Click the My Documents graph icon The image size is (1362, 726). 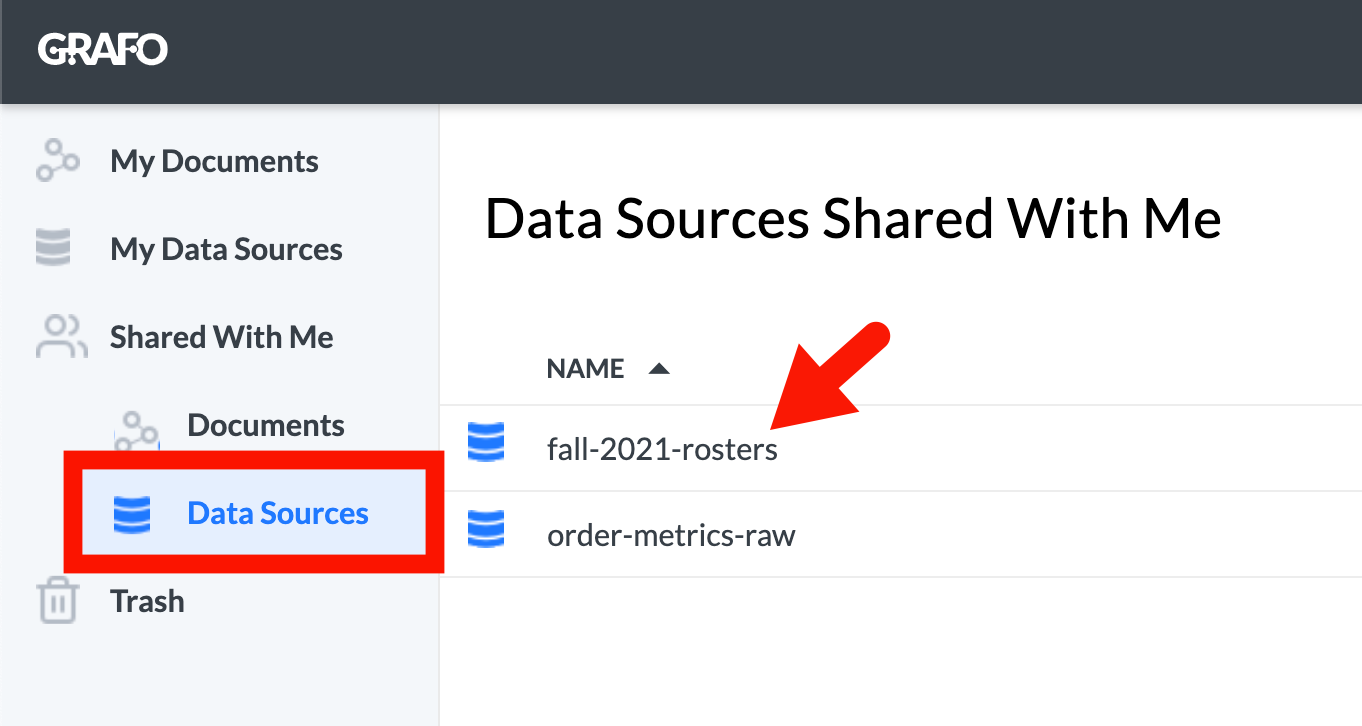click(57, 161)
